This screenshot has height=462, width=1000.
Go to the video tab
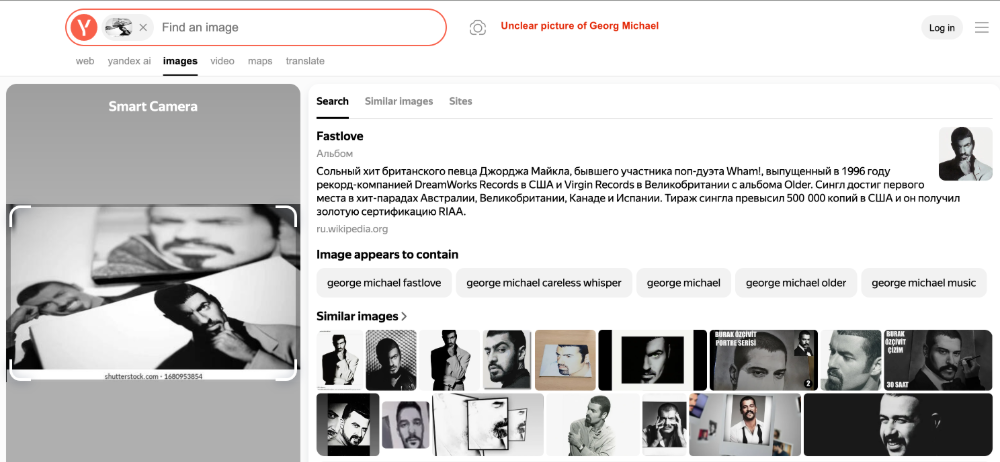(x=222, y=61)
